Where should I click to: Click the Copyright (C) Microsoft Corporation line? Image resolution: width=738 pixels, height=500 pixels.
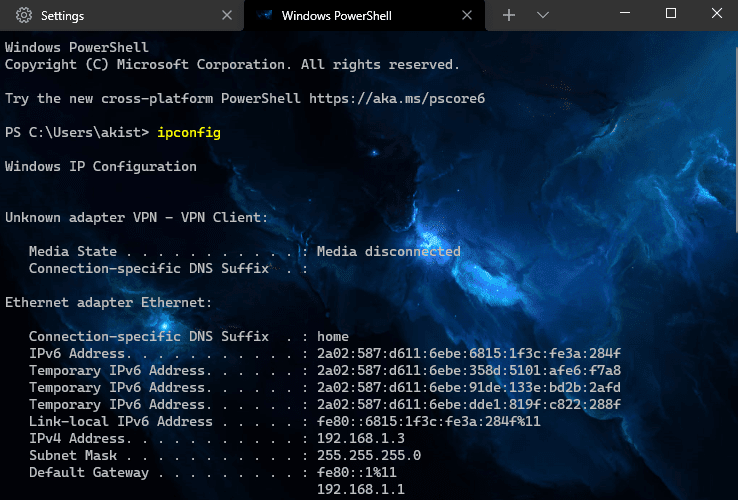(232, 65)
